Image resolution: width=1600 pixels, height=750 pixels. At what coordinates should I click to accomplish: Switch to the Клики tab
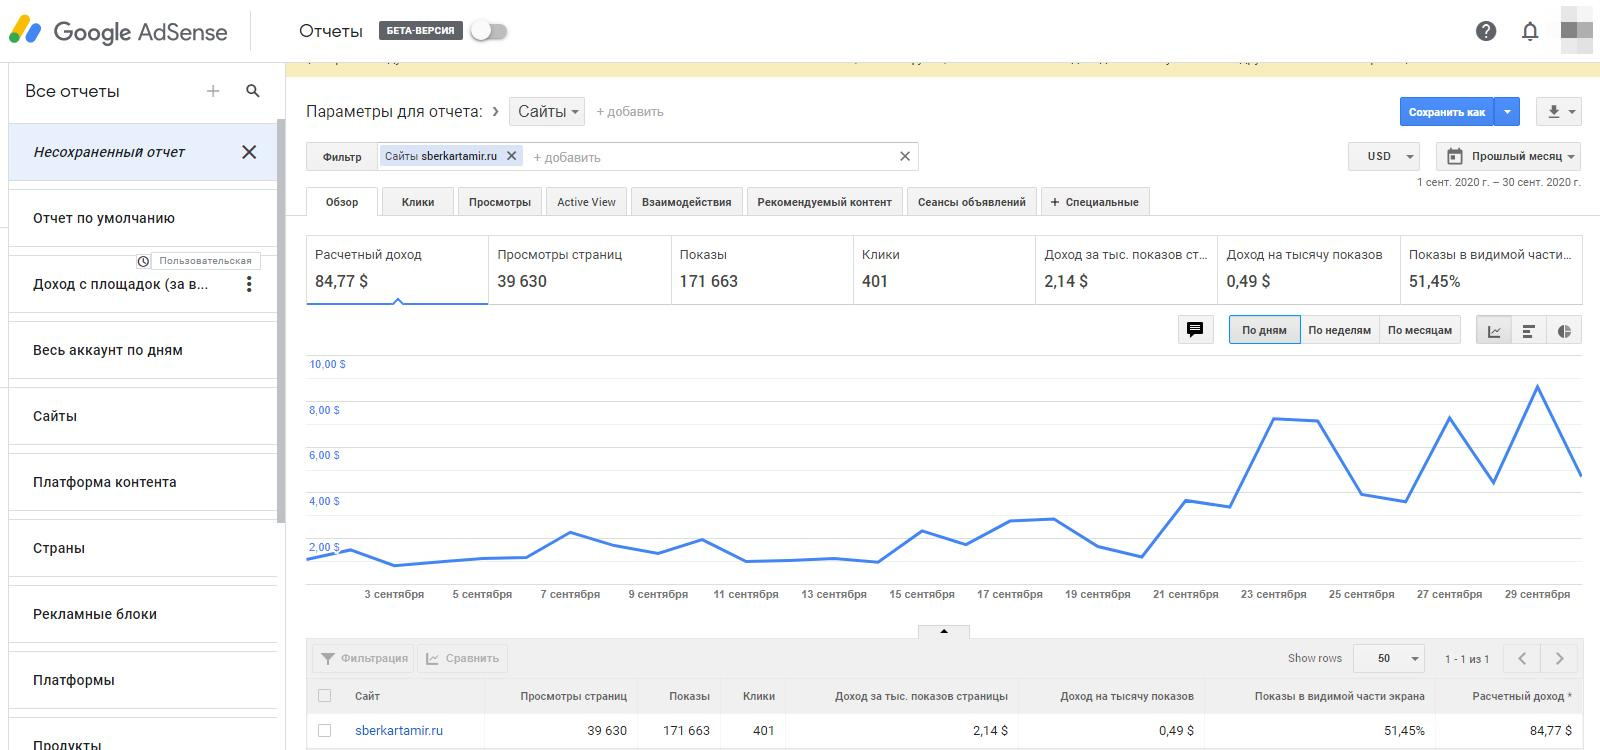(418, 202)
